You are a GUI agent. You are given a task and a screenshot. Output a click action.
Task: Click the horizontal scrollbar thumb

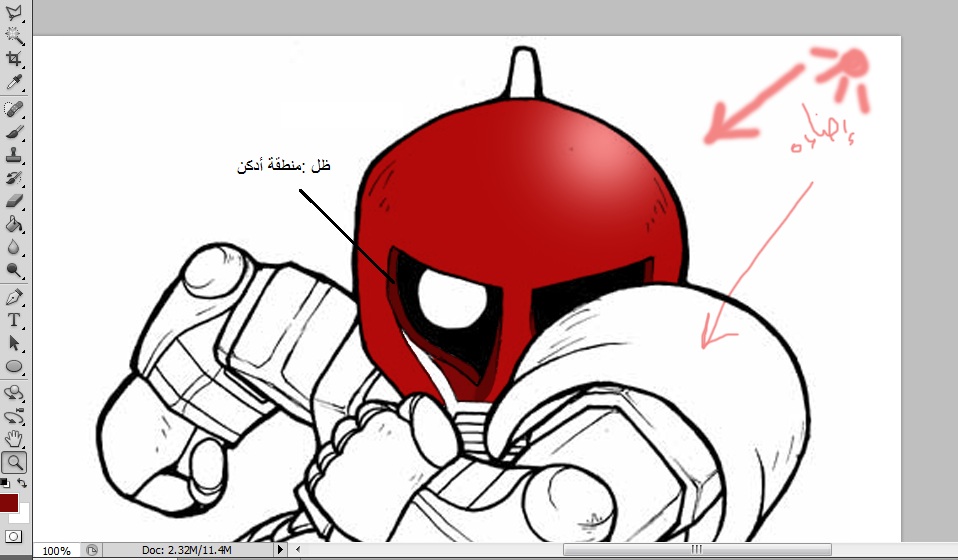(x=697, y=550)
